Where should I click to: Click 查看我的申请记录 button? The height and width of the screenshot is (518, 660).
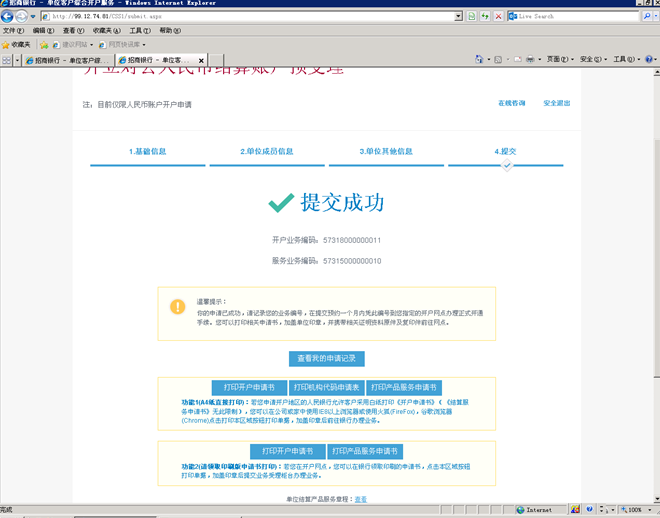point(327,358)
